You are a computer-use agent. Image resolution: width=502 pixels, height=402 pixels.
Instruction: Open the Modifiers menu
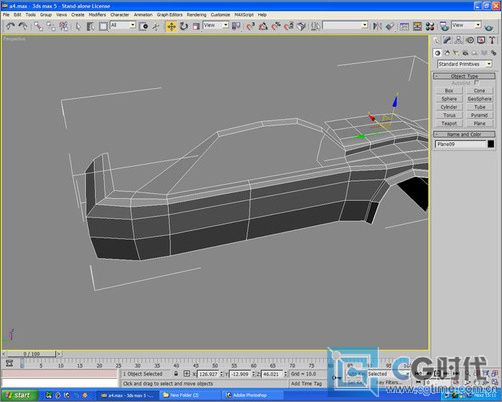(97, 15)
